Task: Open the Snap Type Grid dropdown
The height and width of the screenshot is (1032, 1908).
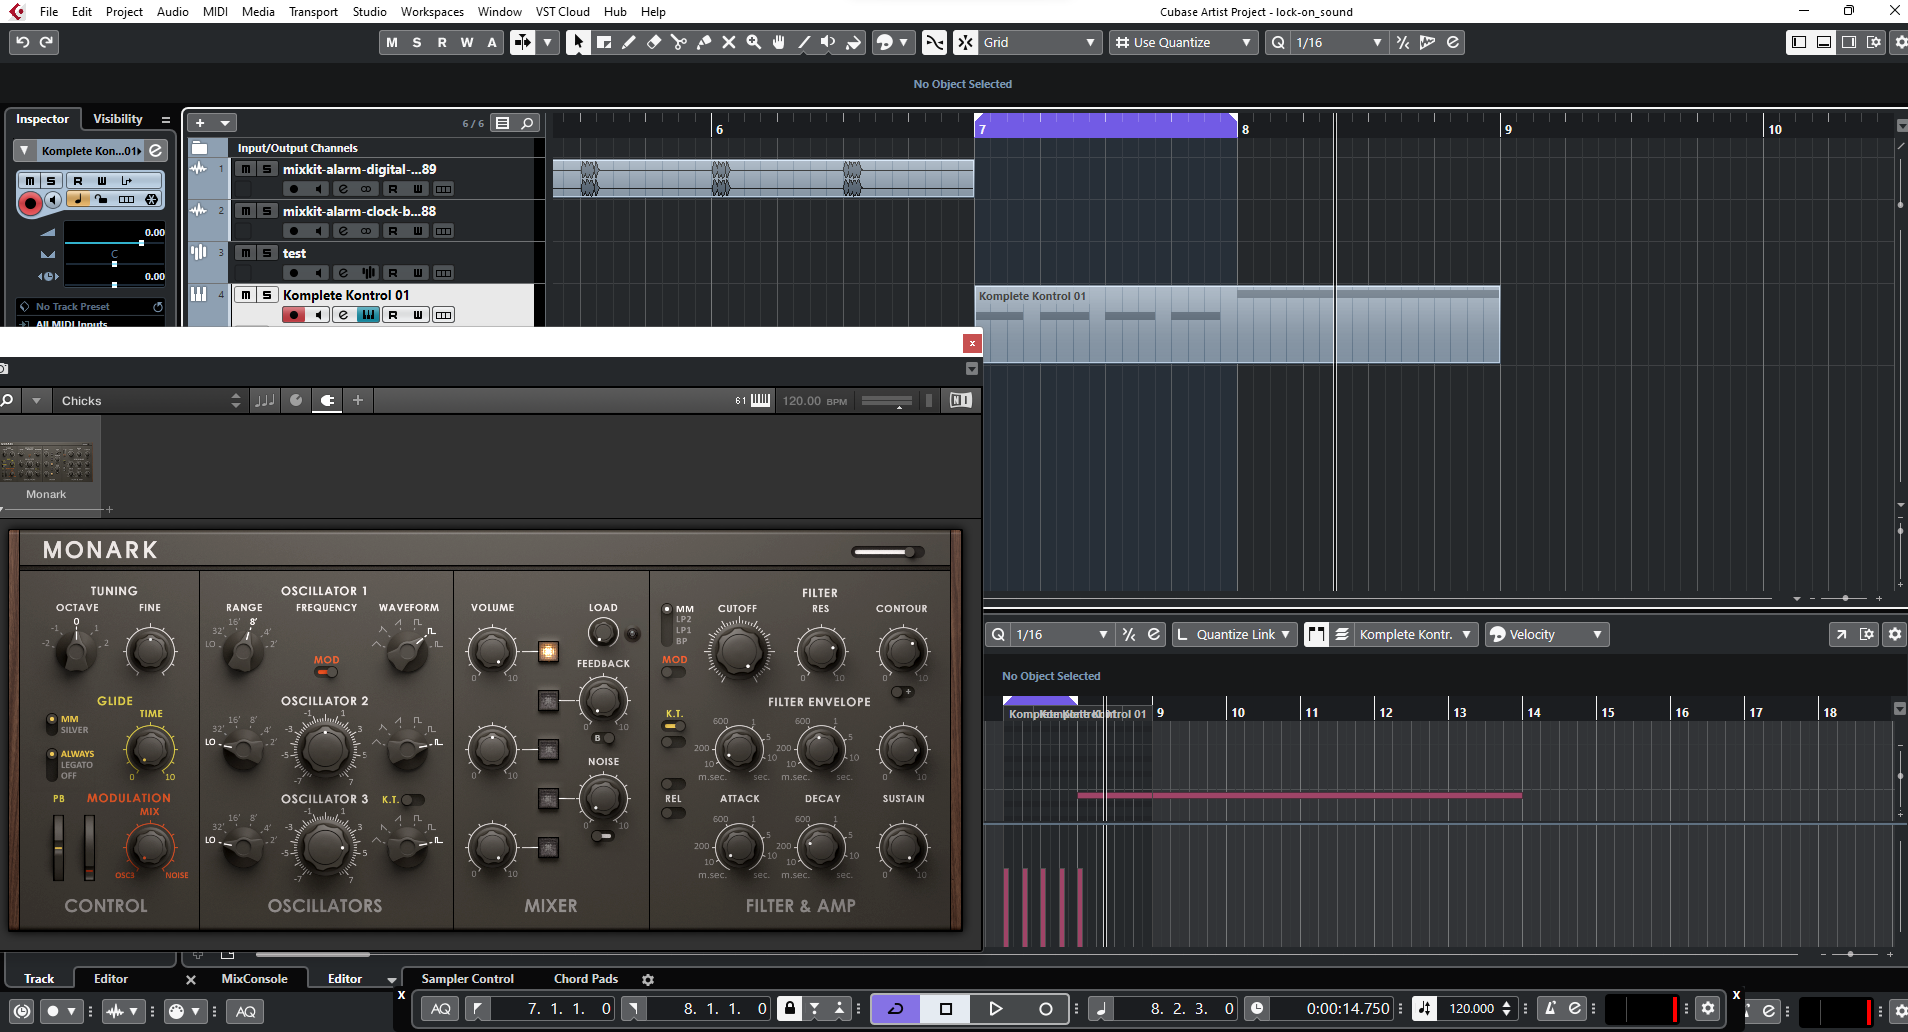Action: pyautogui.click(x=1040, y=42)
